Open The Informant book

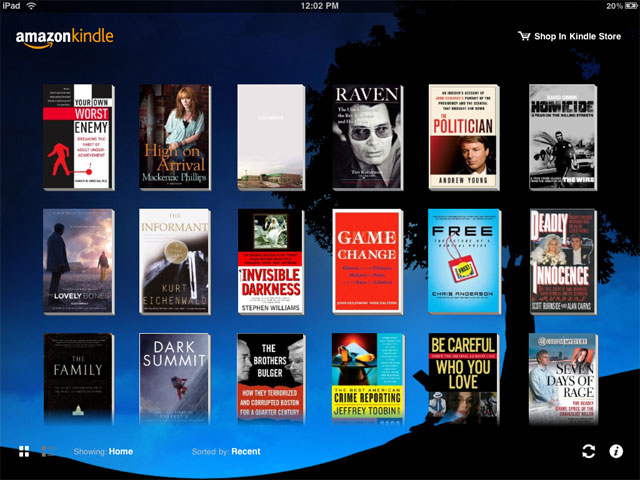[x=175, y=262]
